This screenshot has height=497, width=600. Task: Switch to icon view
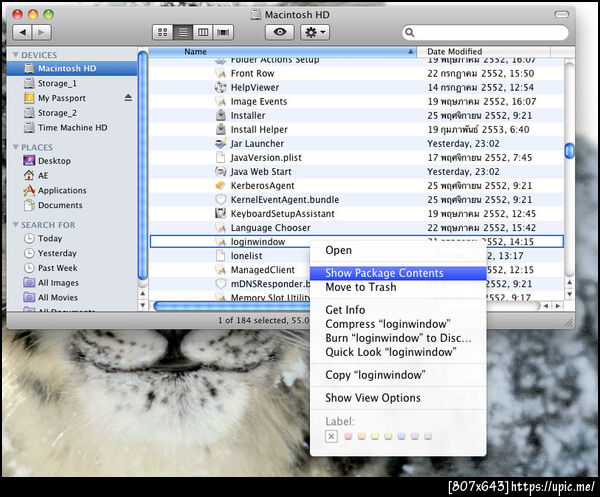pos(163,33)
